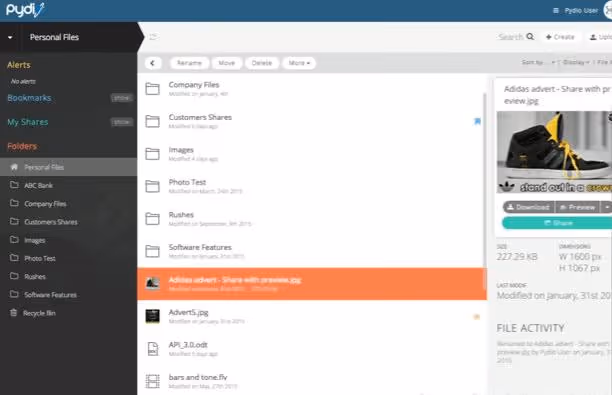Click the Company Files folder icon in list
Image resolution: width=612 pixels, height=395 pixels.
coord(152,89)
